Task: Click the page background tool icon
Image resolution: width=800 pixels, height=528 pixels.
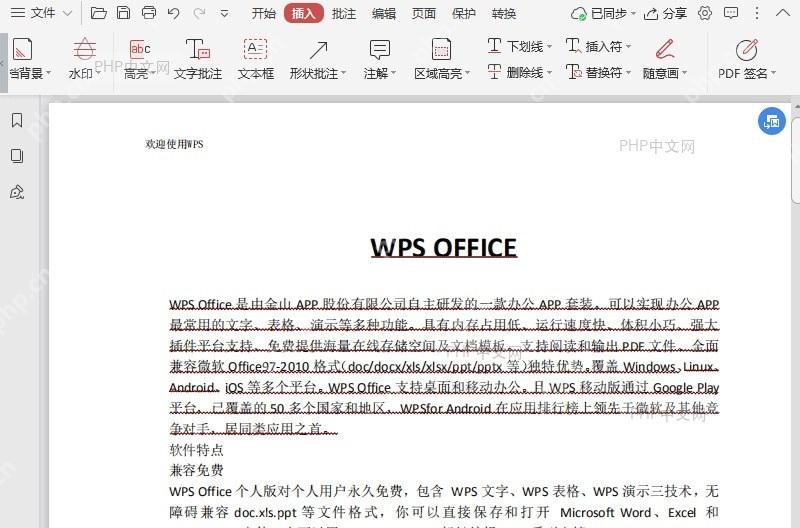Action: 22,49
